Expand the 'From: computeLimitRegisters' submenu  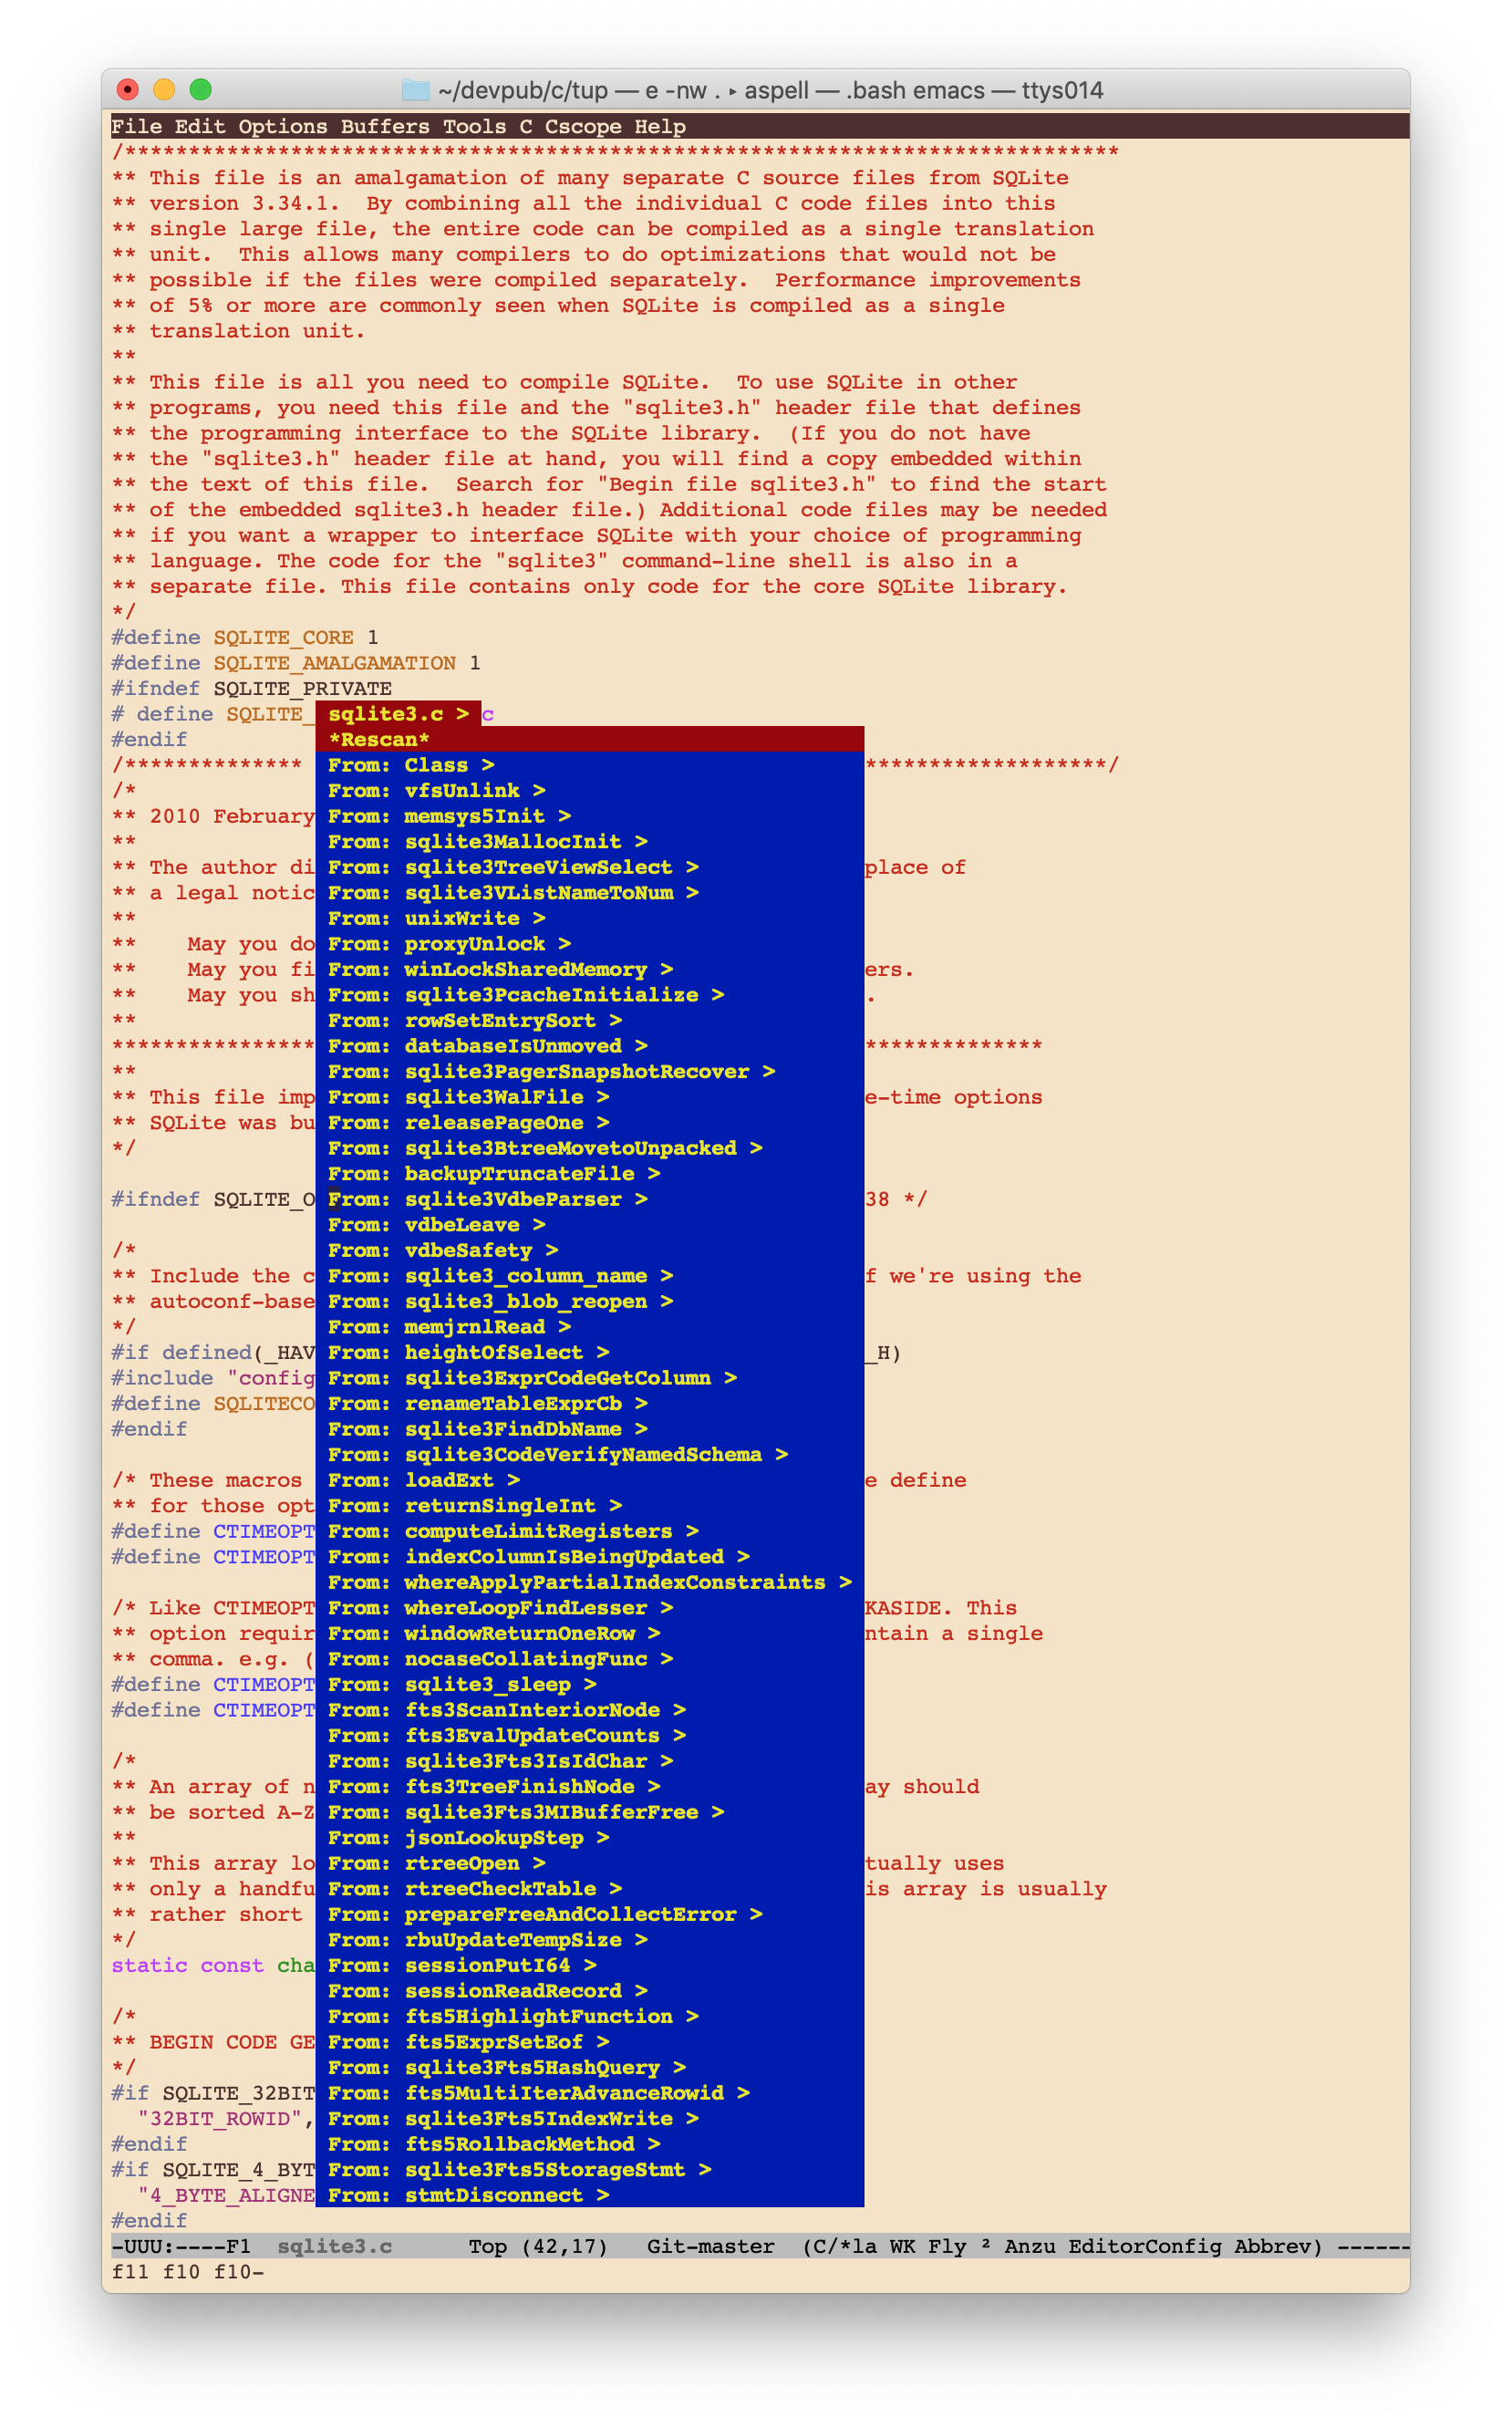[590, 1531]
